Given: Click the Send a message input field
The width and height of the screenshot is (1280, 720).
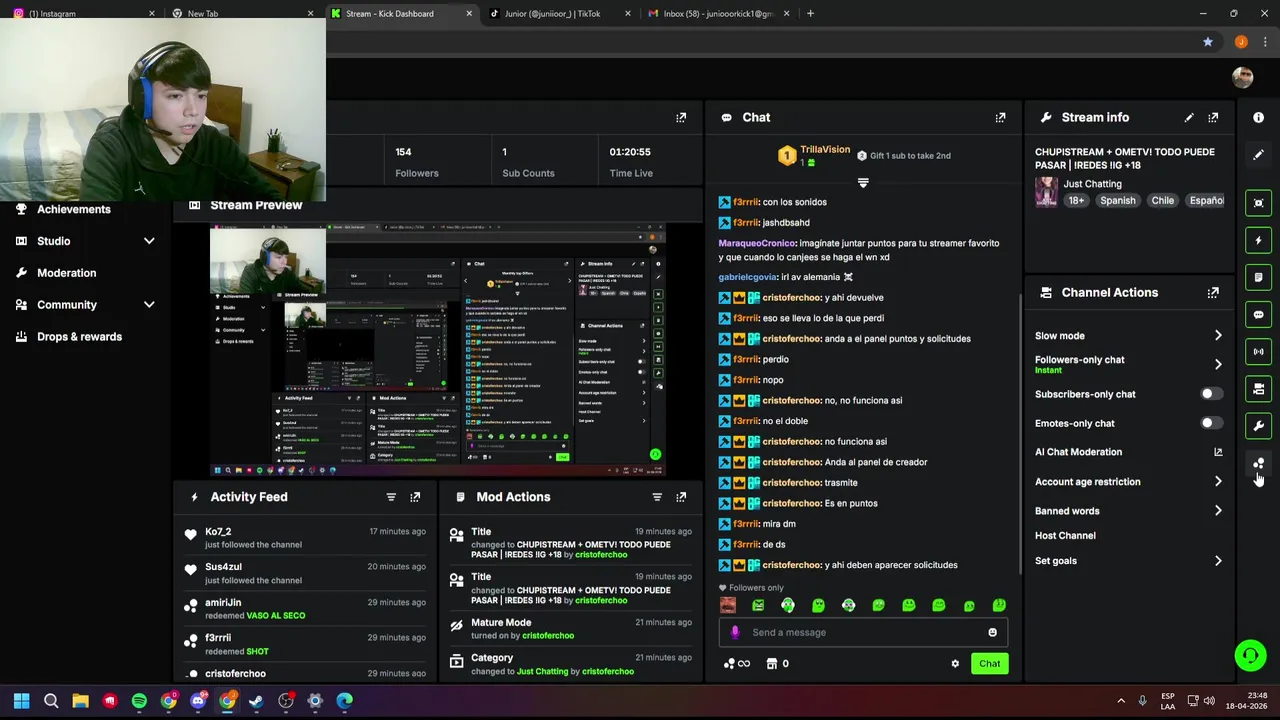Looking at the screenshot, I should click(863, 632).
